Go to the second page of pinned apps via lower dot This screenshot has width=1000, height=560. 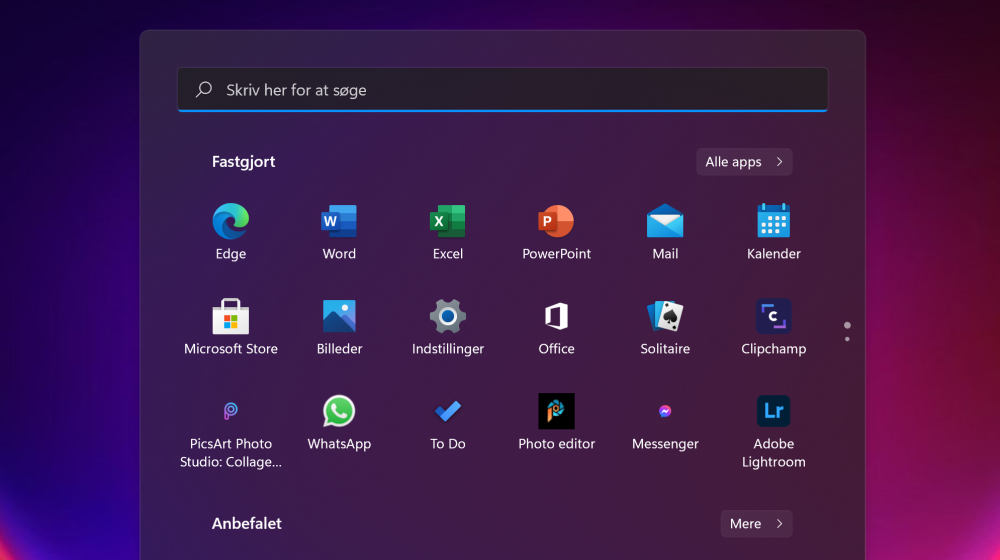pyautogui.click(x=847, y=339)
